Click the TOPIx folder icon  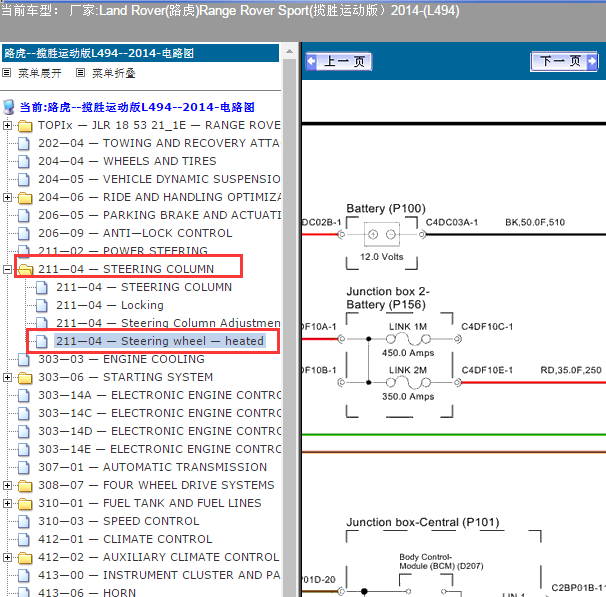click(25, 126)
